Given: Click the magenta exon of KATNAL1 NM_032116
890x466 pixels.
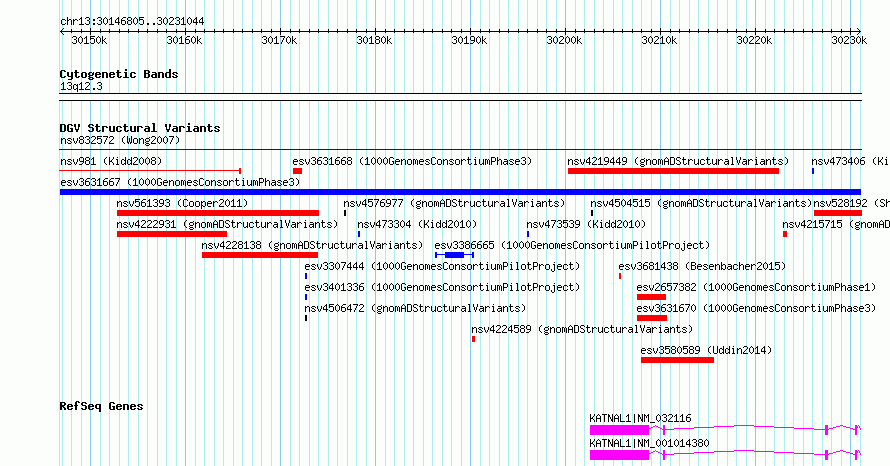Looking at the screenshot, I should coord(619,430).
